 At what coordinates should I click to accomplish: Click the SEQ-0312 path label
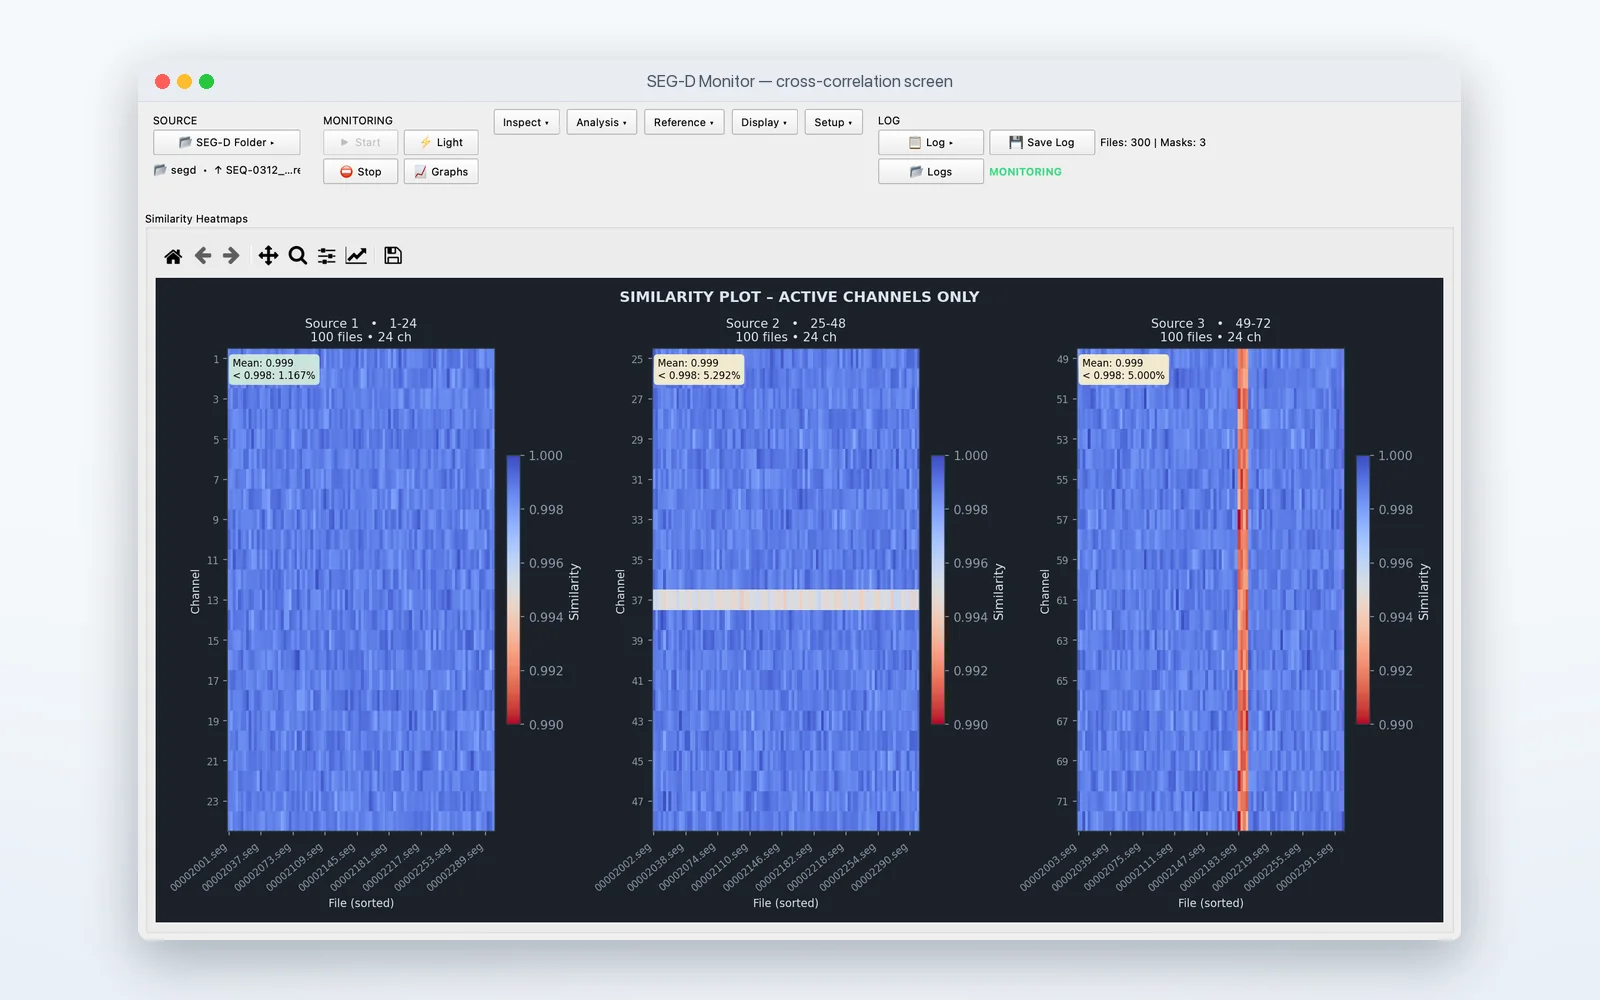(257, 171)
